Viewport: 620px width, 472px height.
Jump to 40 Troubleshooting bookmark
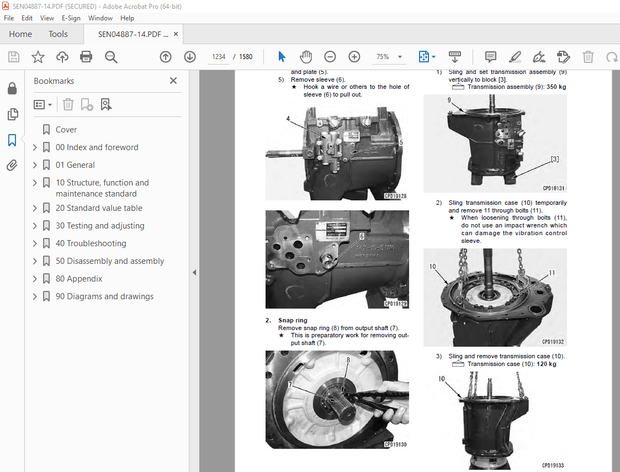point(91,243)
